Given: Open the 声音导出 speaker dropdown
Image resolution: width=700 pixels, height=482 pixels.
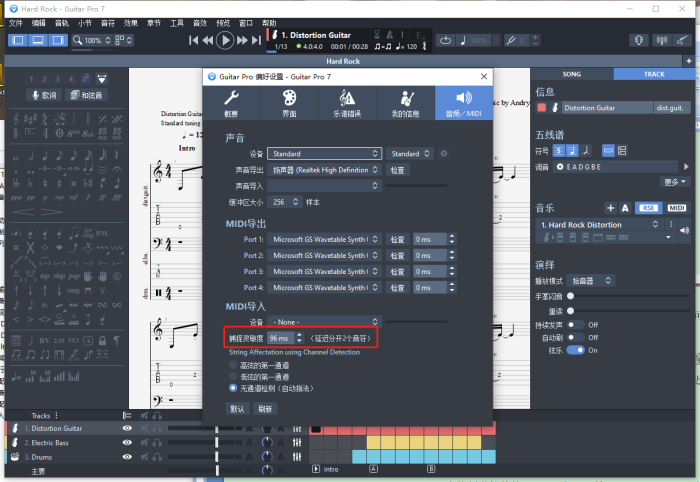Looking at the screenshot, I should (325, 170).
